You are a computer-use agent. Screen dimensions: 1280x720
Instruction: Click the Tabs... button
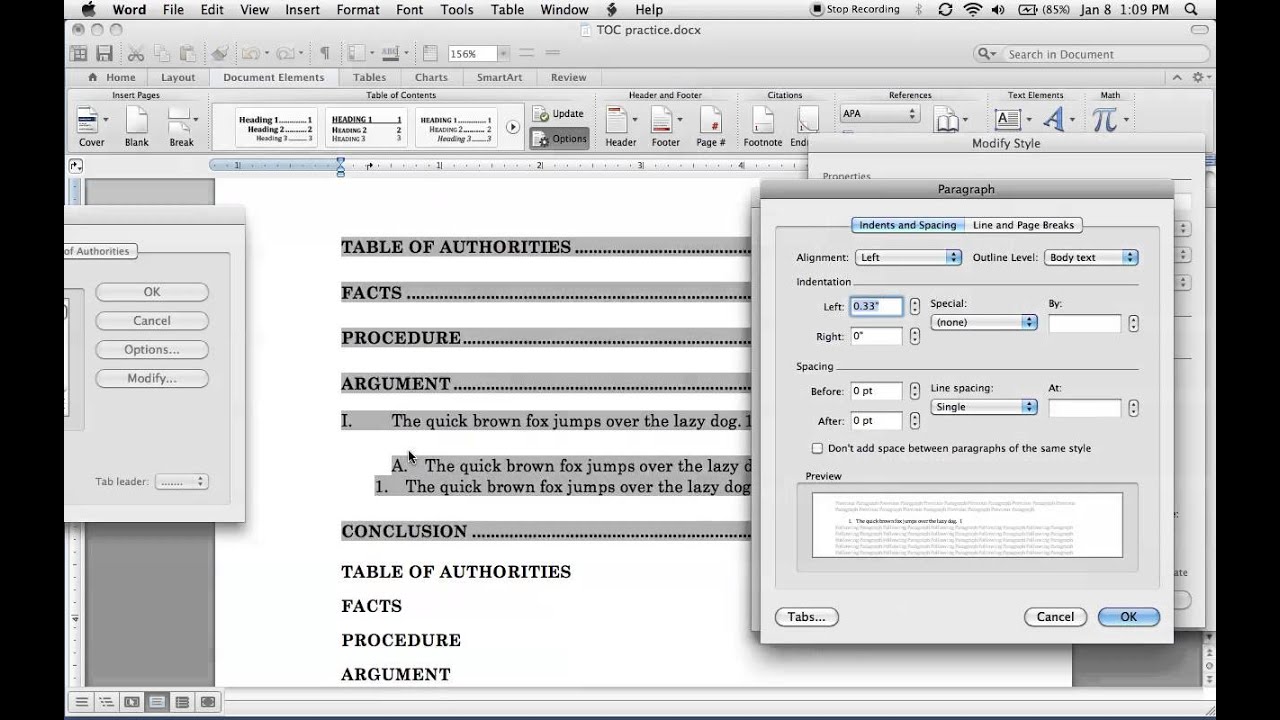[x=806, y=617]
